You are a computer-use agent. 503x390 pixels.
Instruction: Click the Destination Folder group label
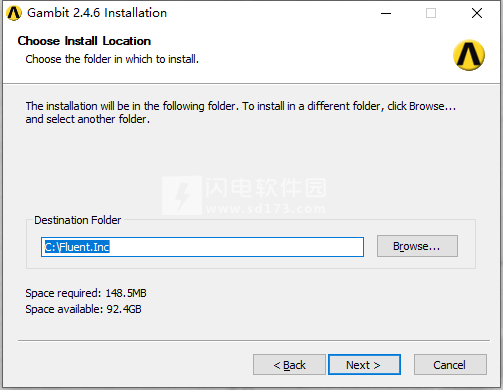coord(78,220)
